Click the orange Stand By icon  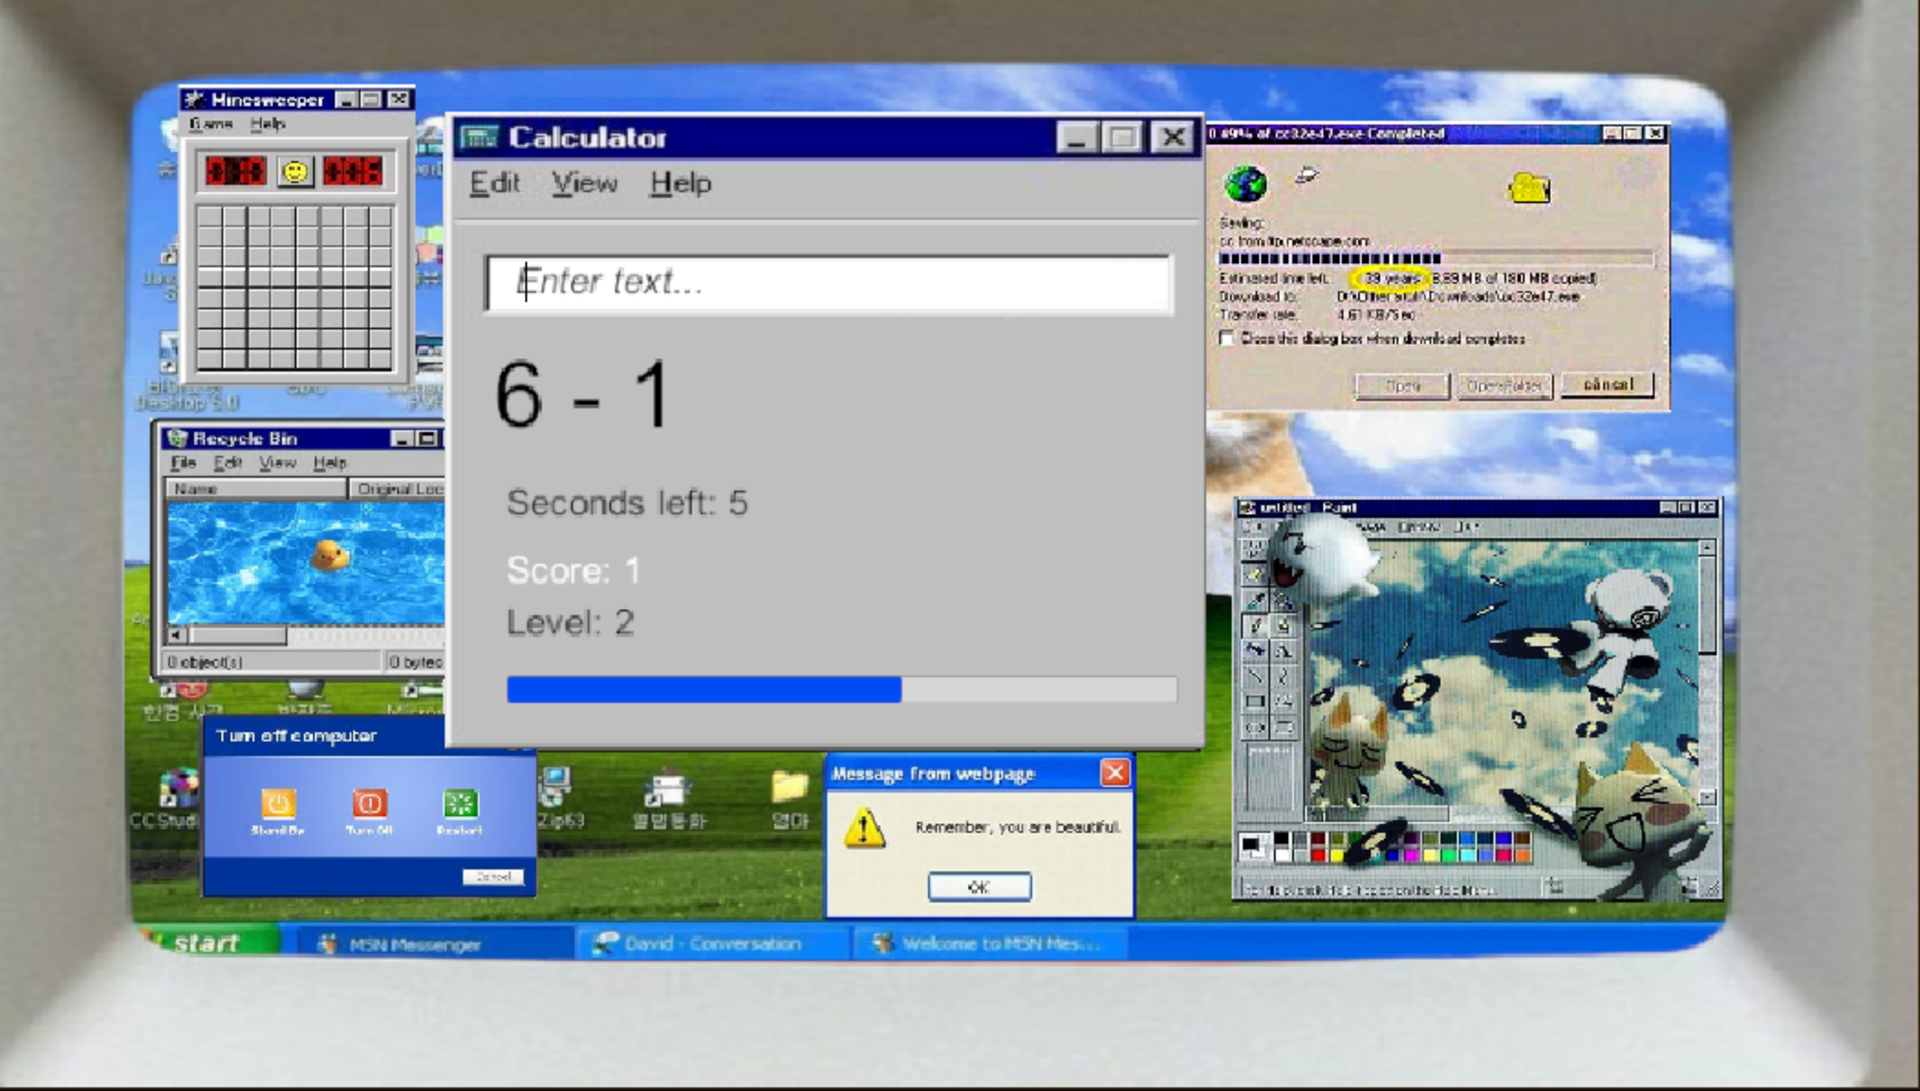click(277, 803)
